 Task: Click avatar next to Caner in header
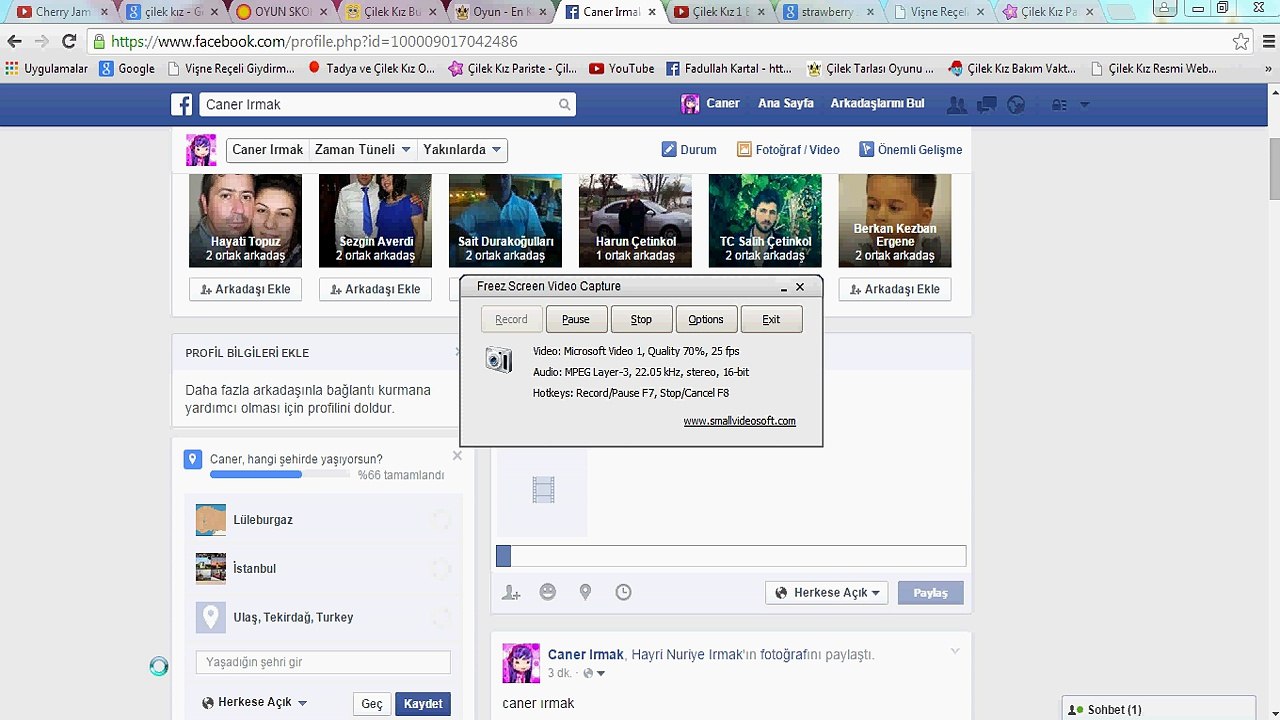(690, 104)
